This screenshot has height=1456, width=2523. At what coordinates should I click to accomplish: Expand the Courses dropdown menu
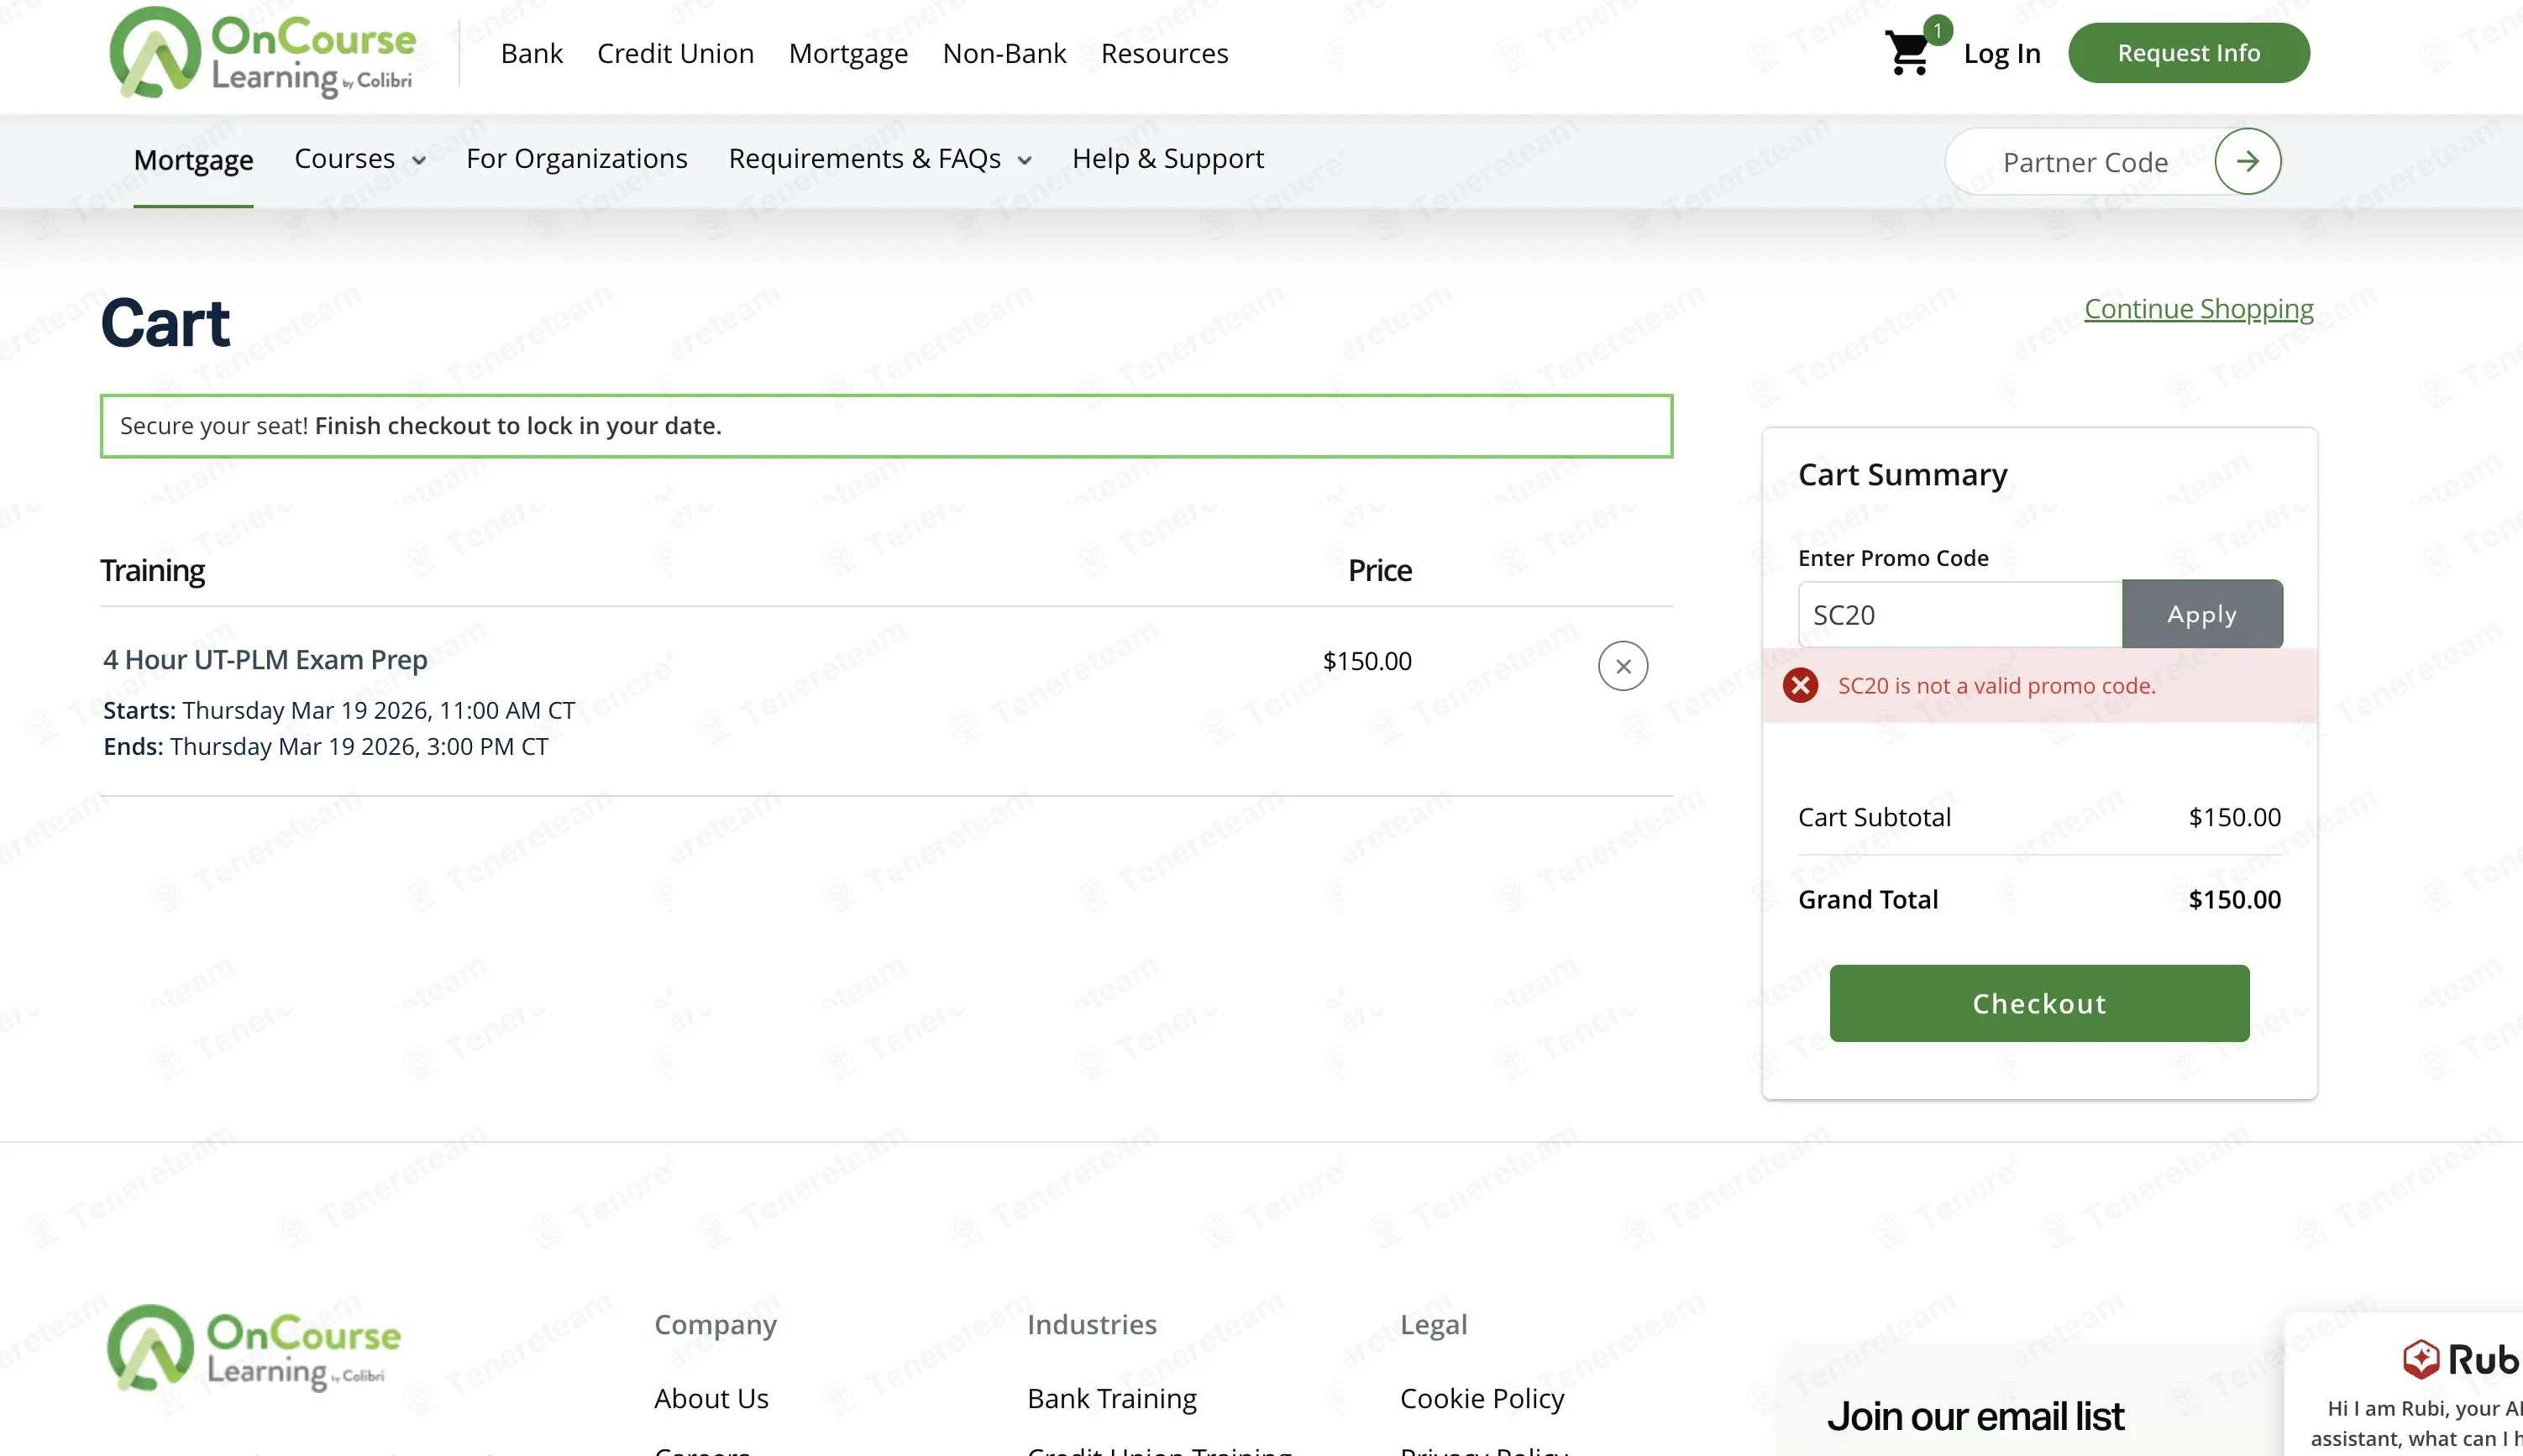click(x=360, y=159)
